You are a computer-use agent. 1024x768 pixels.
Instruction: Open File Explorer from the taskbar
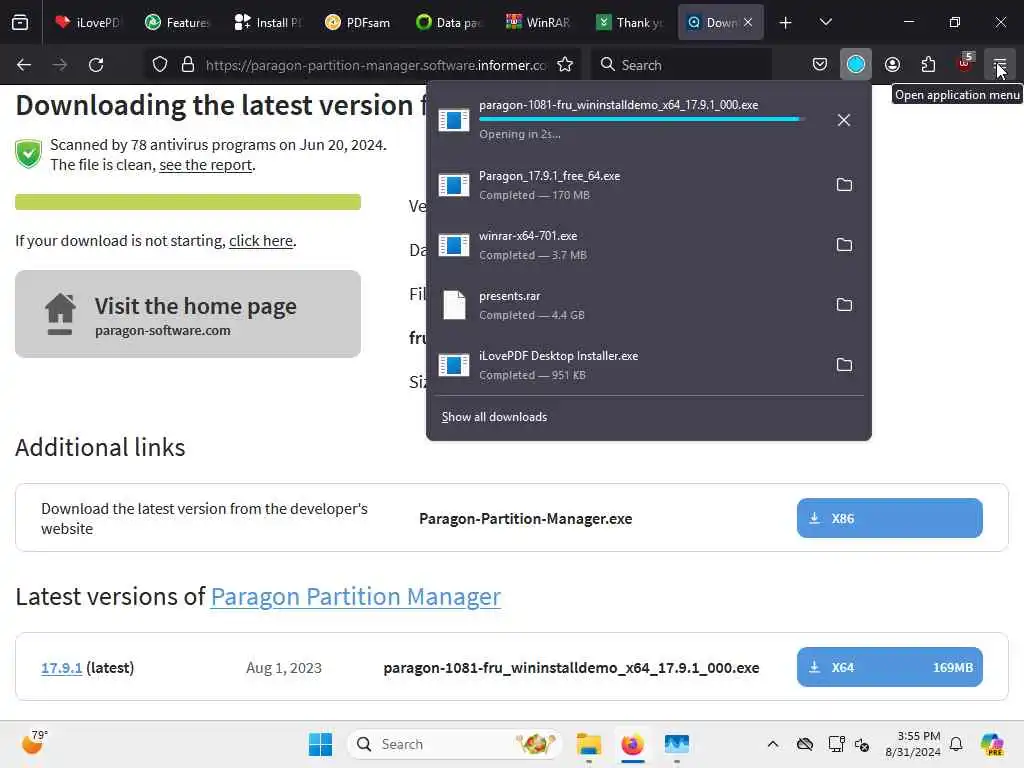[x=588, y=744]
